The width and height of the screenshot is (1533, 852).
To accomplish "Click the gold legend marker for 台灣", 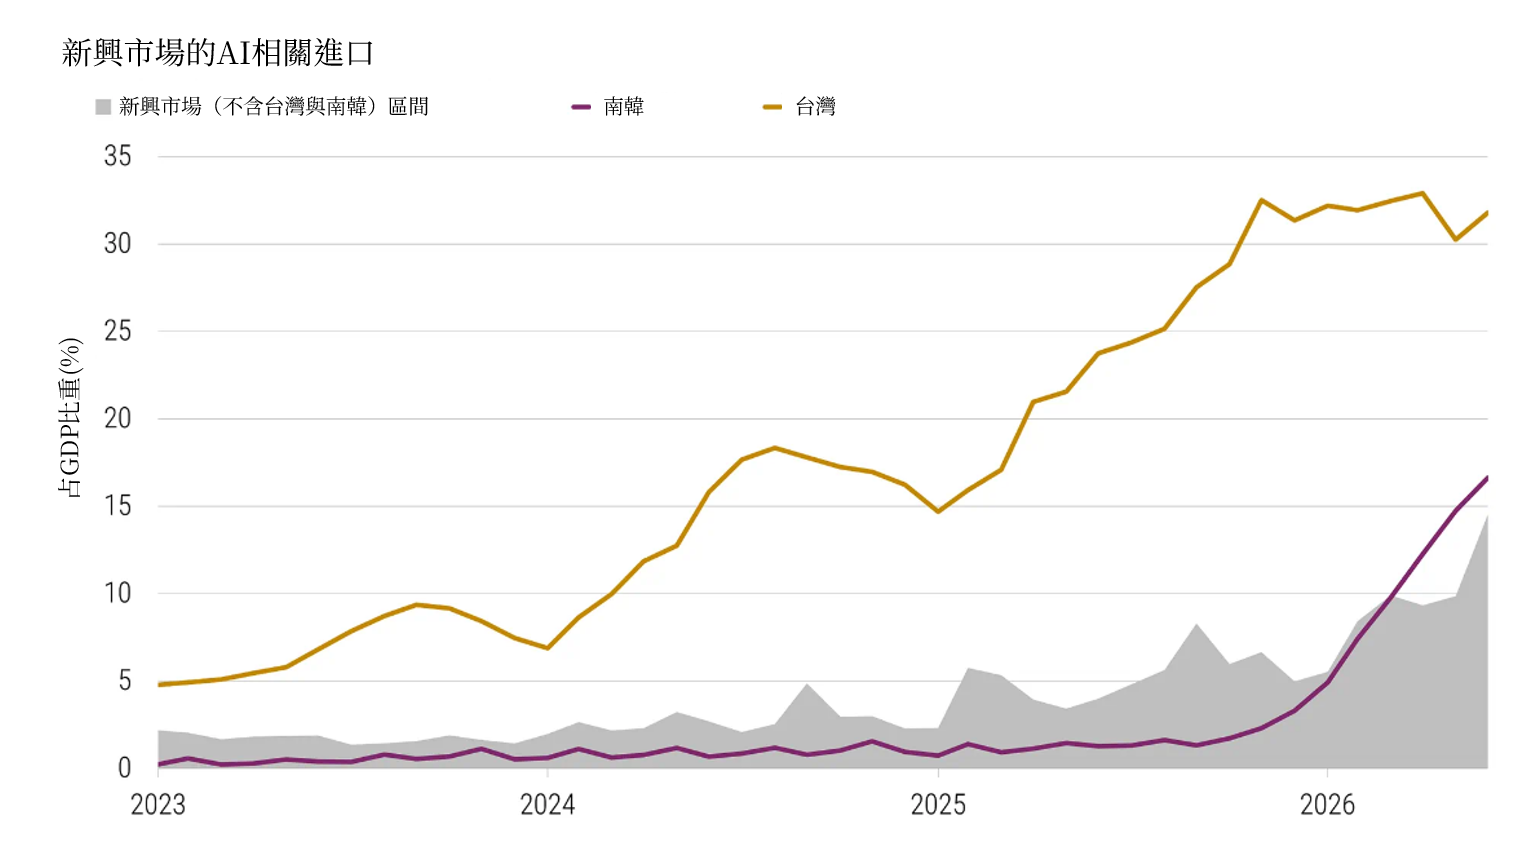I will 772,107.
